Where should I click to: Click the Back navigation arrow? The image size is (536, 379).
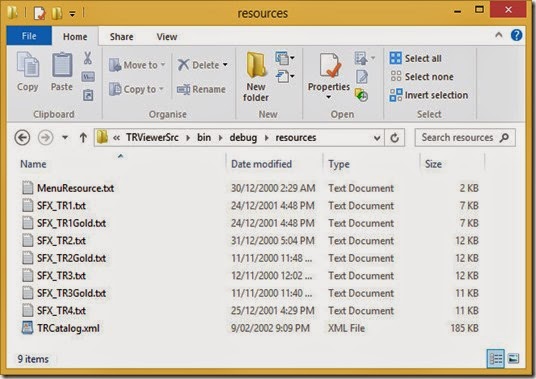23,138
